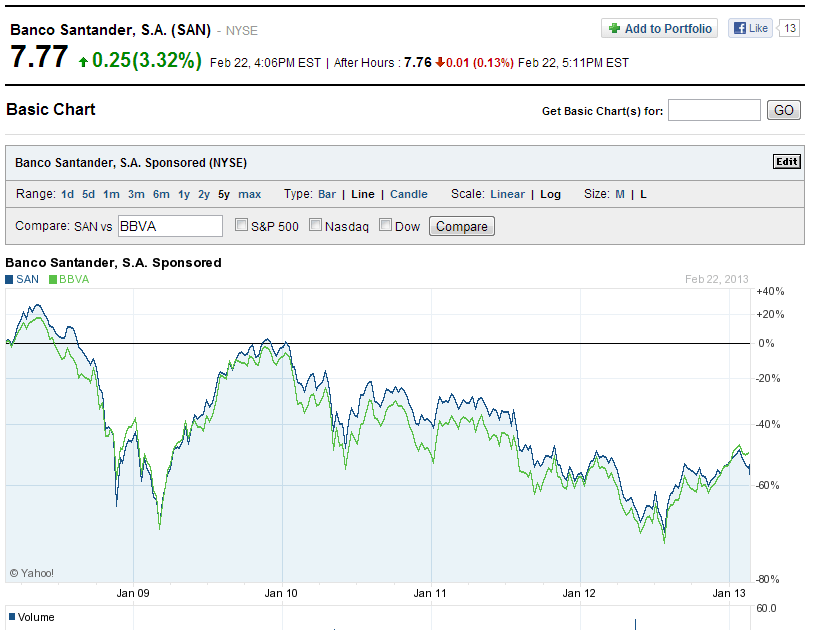Click the Volume label below chart
This screenshot has width=813, height=630.
click(36, 617)
